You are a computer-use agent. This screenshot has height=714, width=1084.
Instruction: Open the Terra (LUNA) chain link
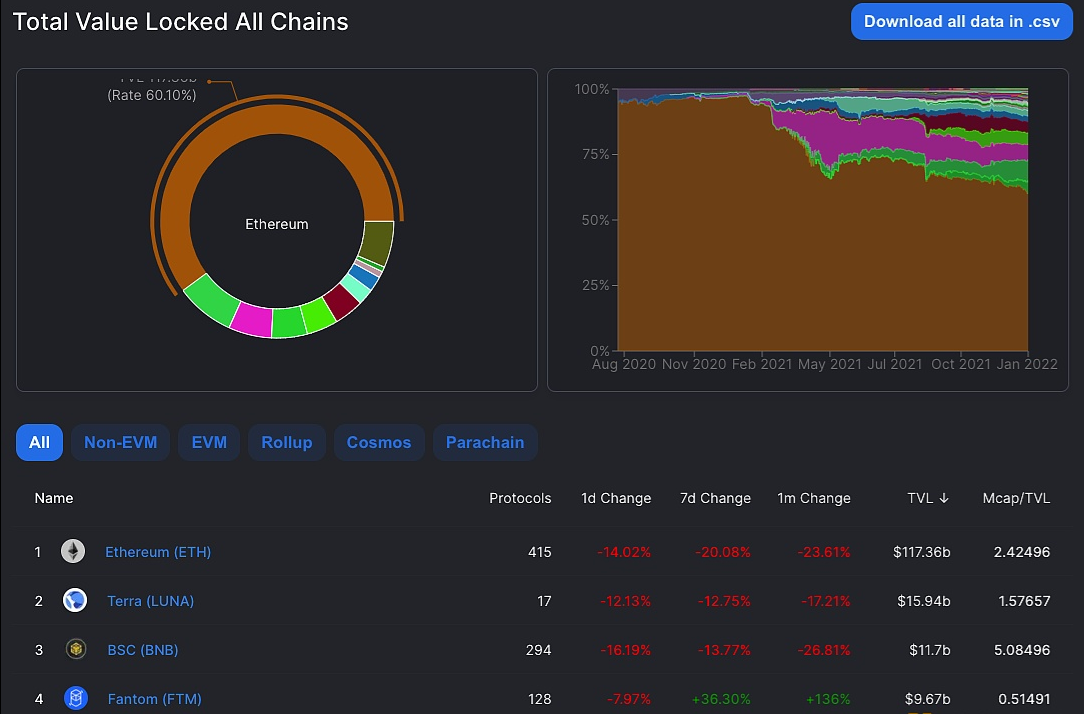[x=151, y=601]
